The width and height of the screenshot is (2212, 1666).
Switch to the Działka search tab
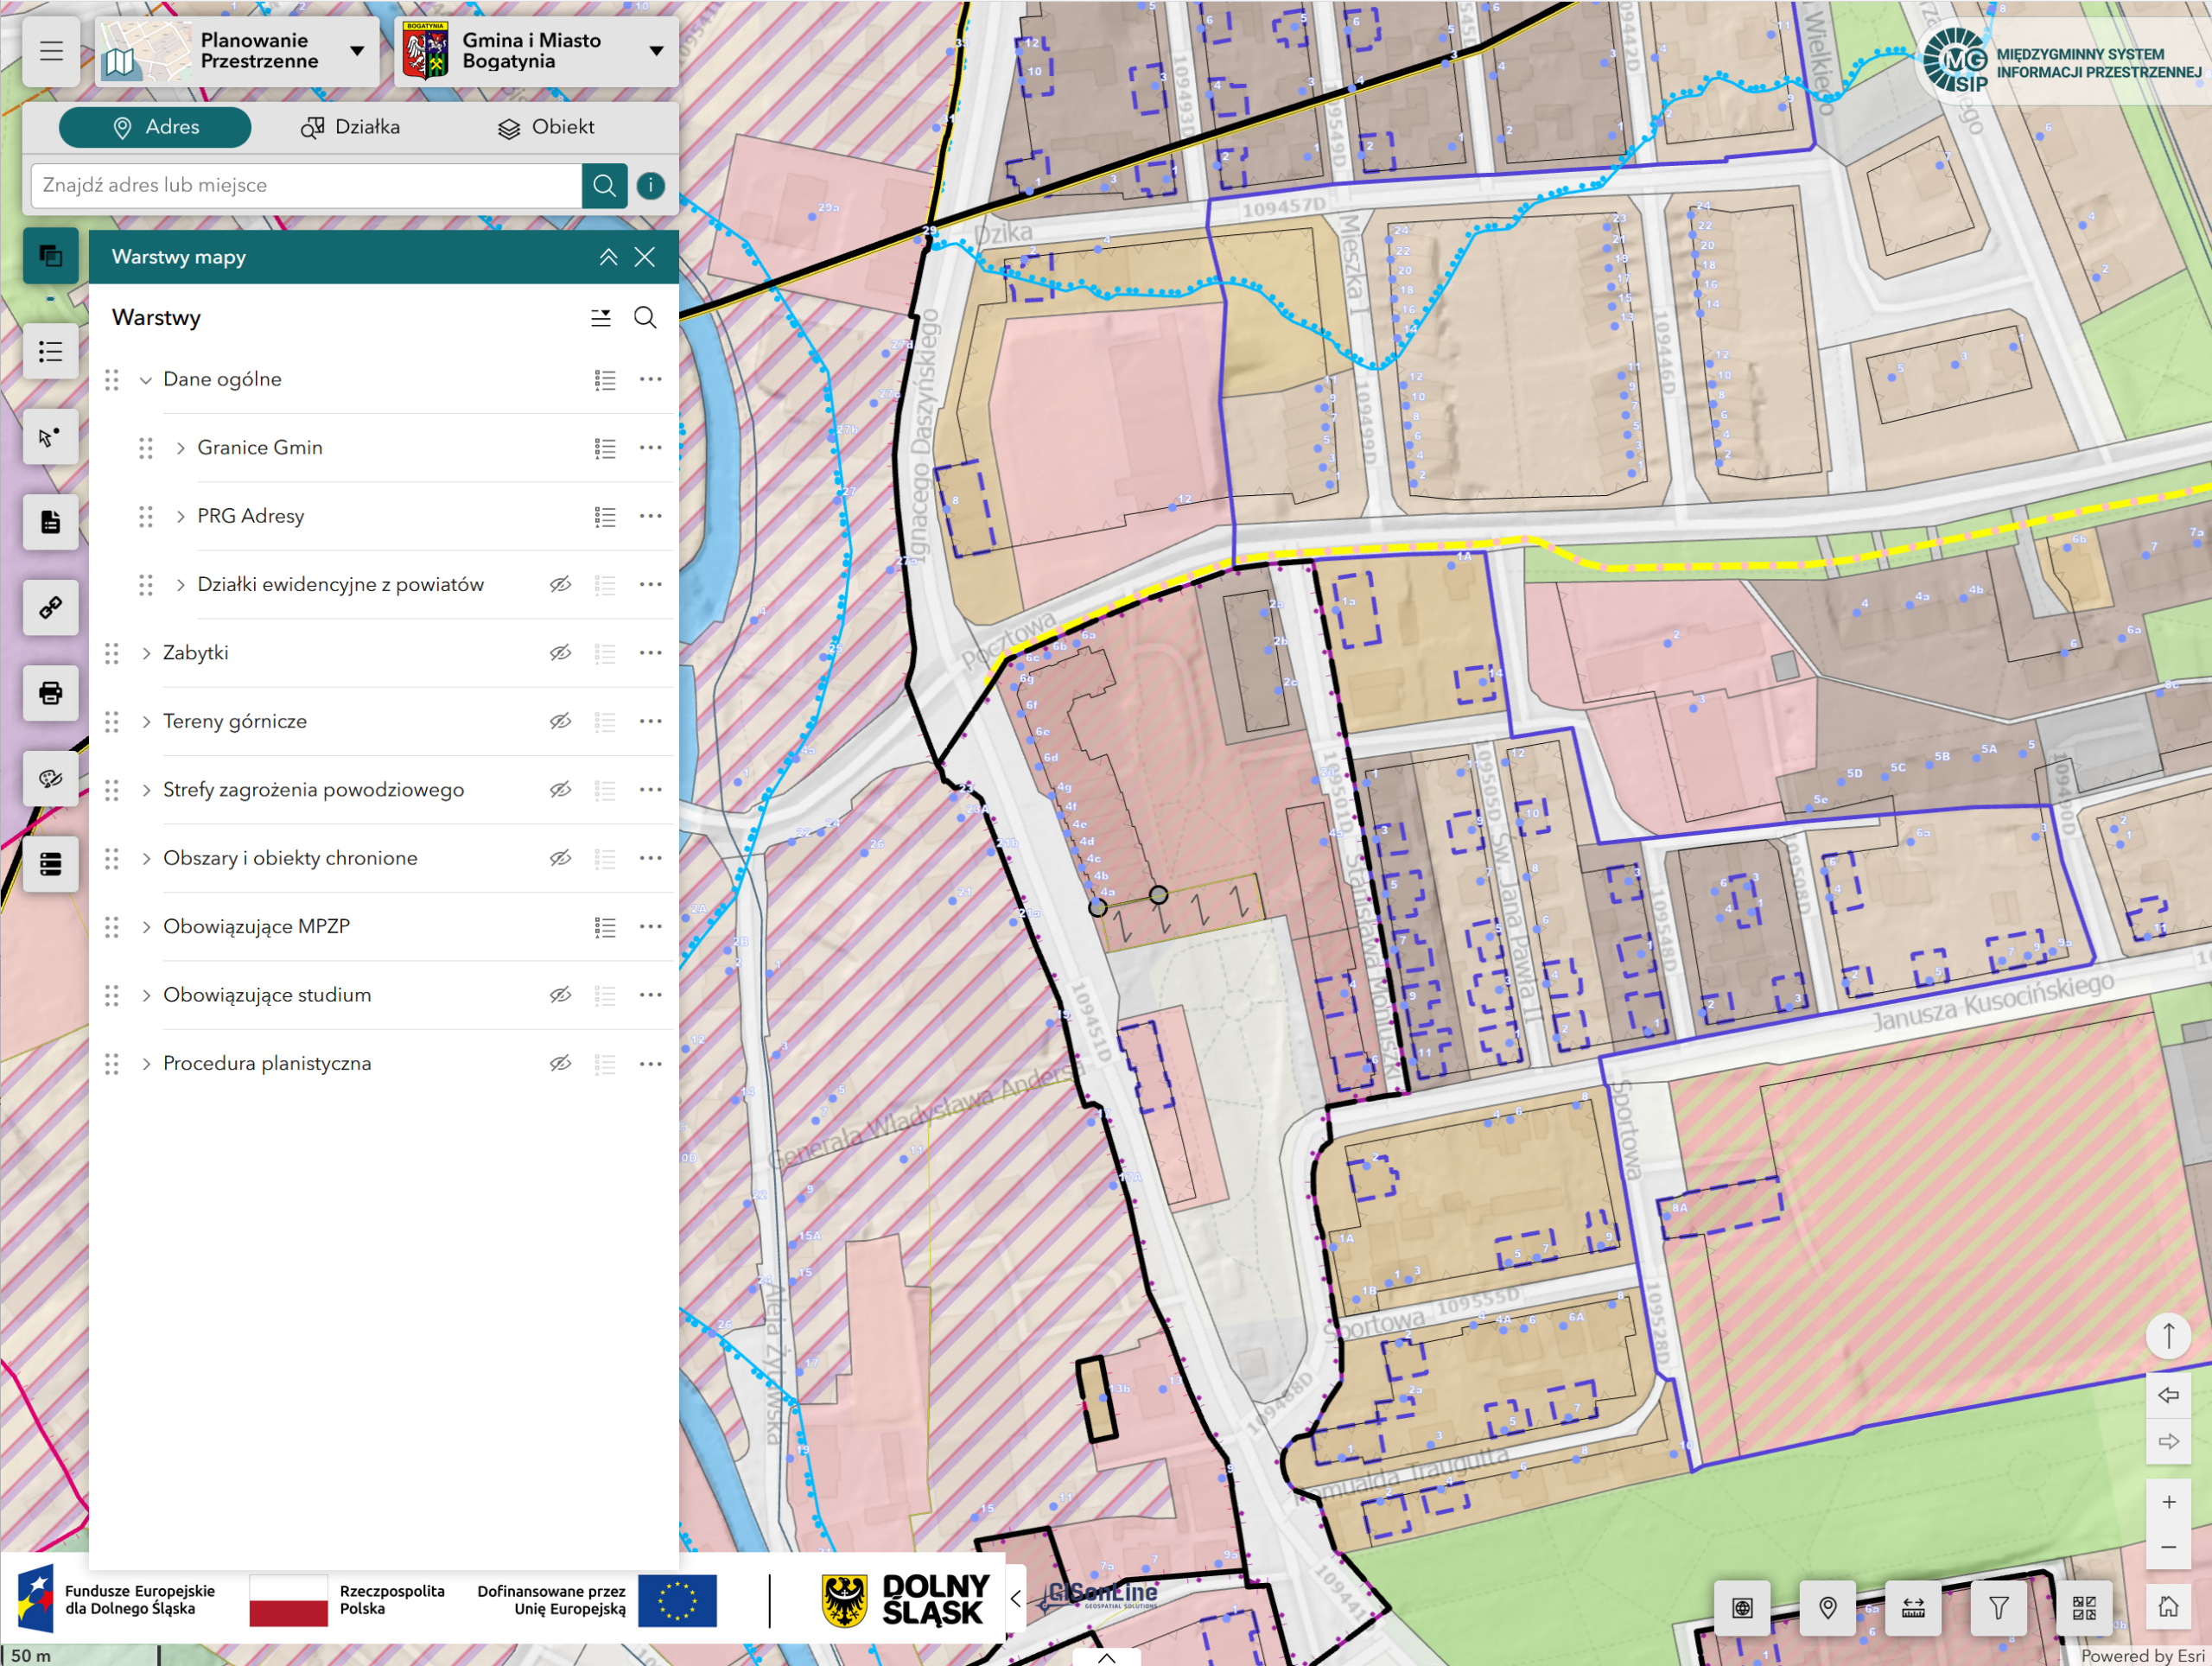coord(351,127)
